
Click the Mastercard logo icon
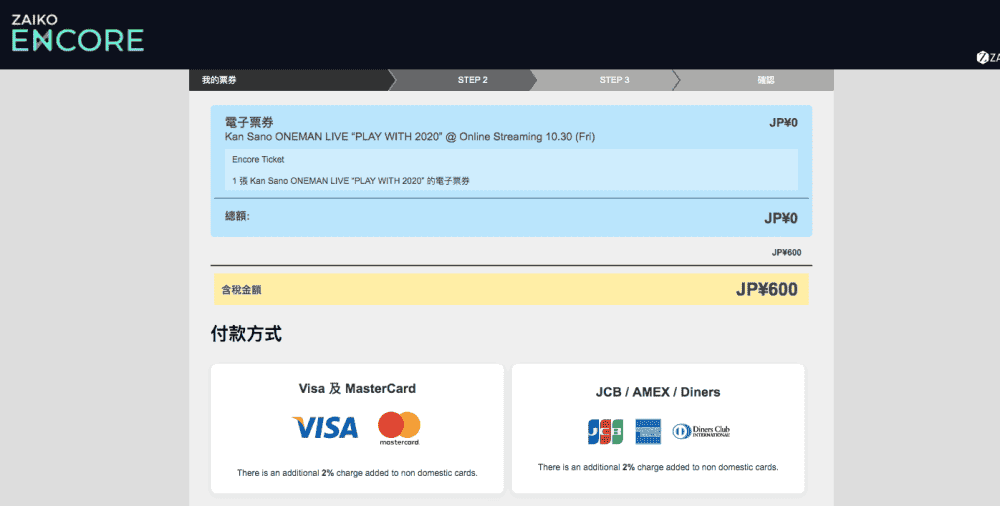(x=399, y=428)
